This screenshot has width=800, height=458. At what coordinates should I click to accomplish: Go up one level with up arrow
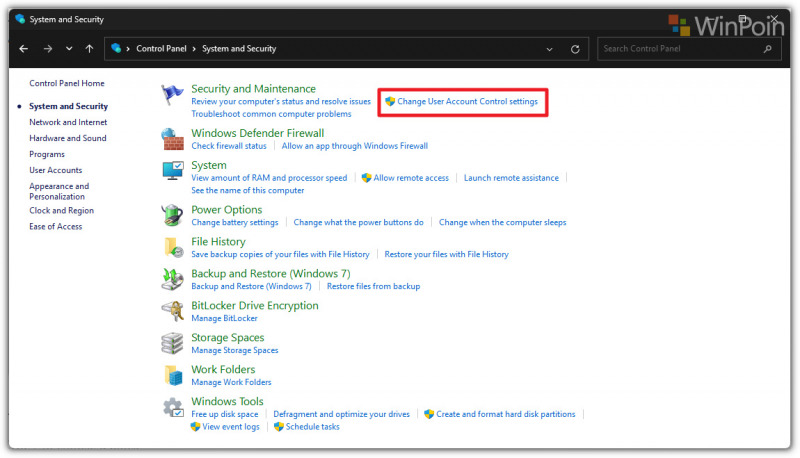[x=89, y=48]
